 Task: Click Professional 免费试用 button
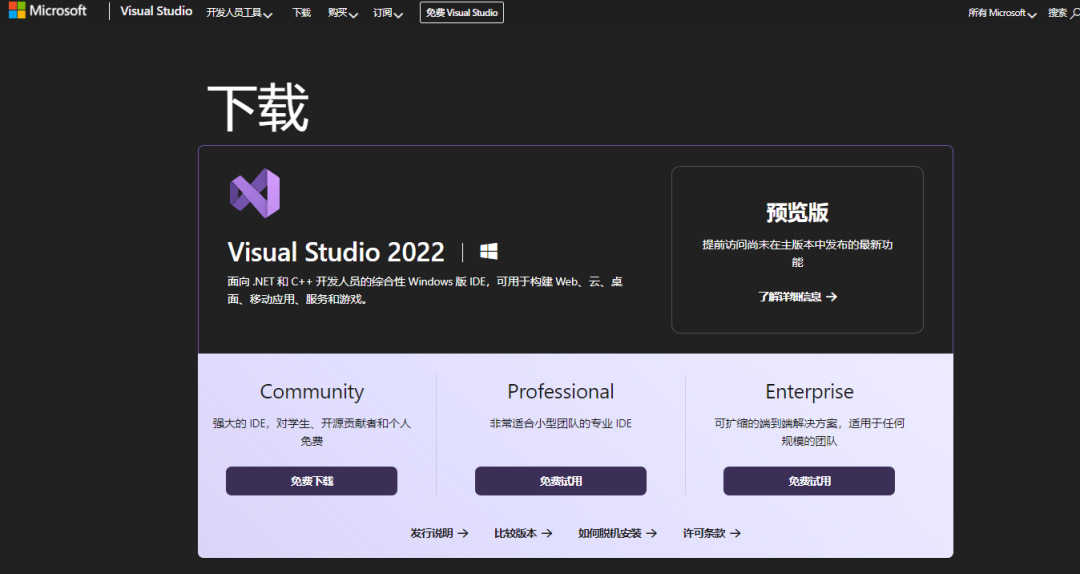click(x=561, y=481)
